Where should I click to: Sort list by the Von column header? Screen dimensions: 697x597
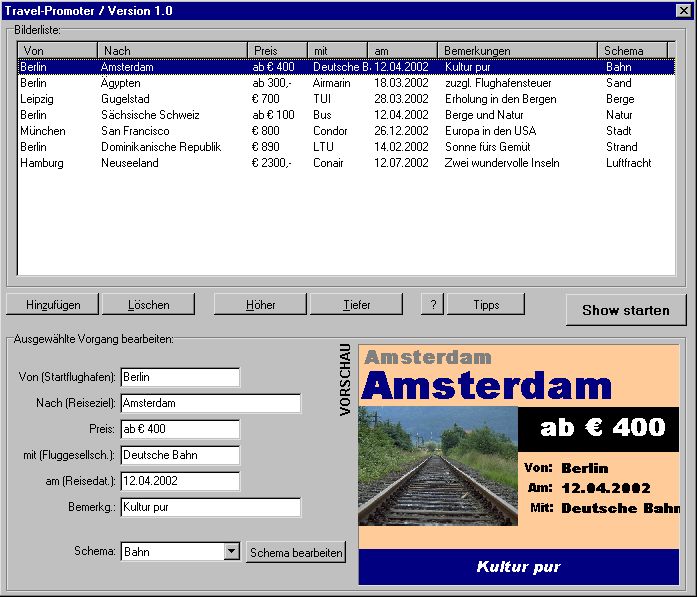57,51
